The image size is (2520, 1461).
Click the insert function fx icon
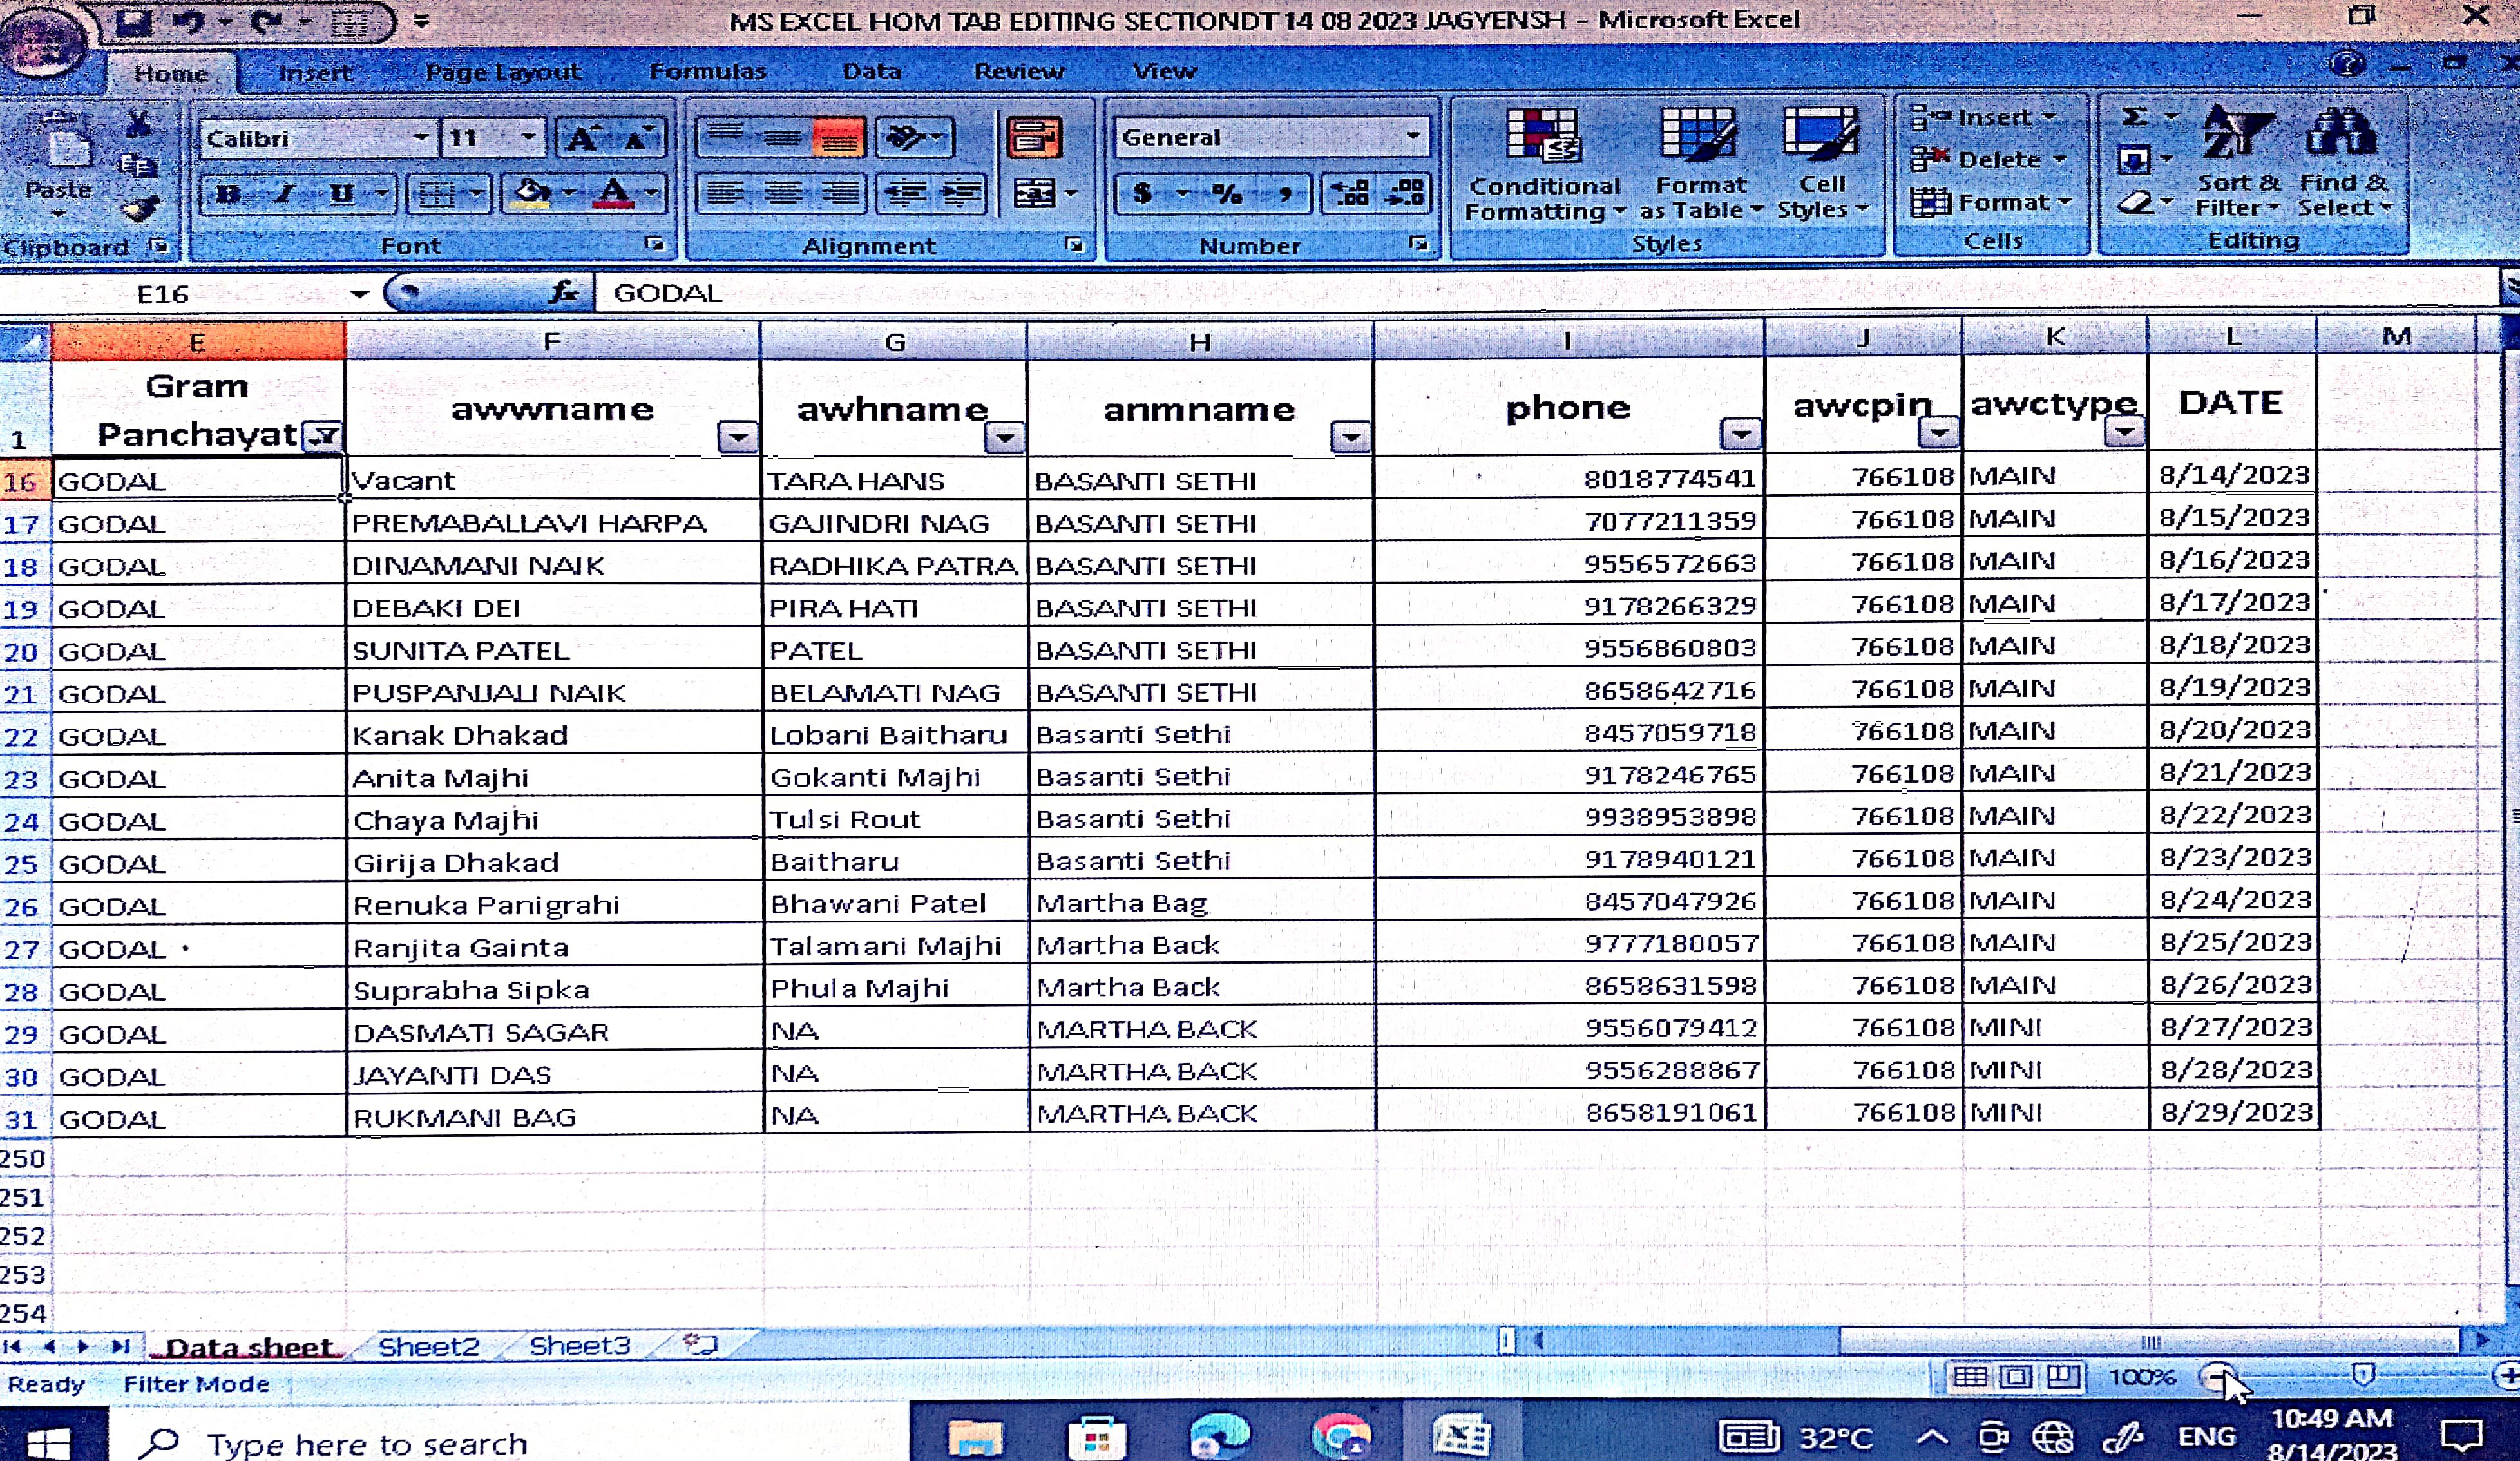(x=563, y=293)
